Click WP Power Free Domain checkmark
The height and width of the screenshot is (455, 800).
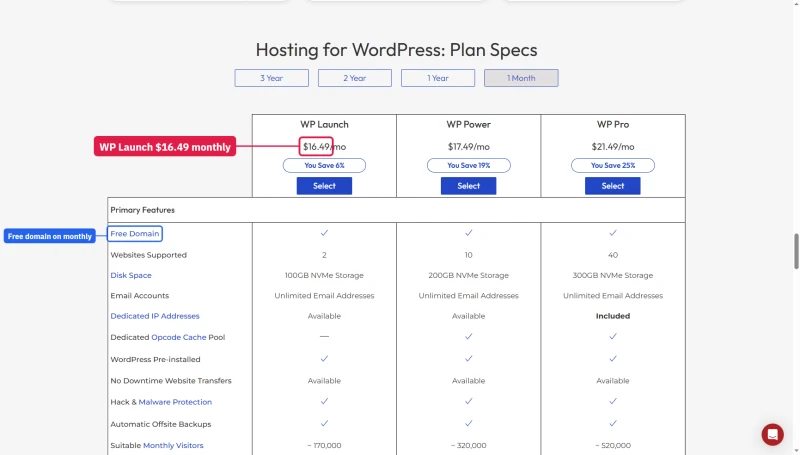tap(468, 233)
